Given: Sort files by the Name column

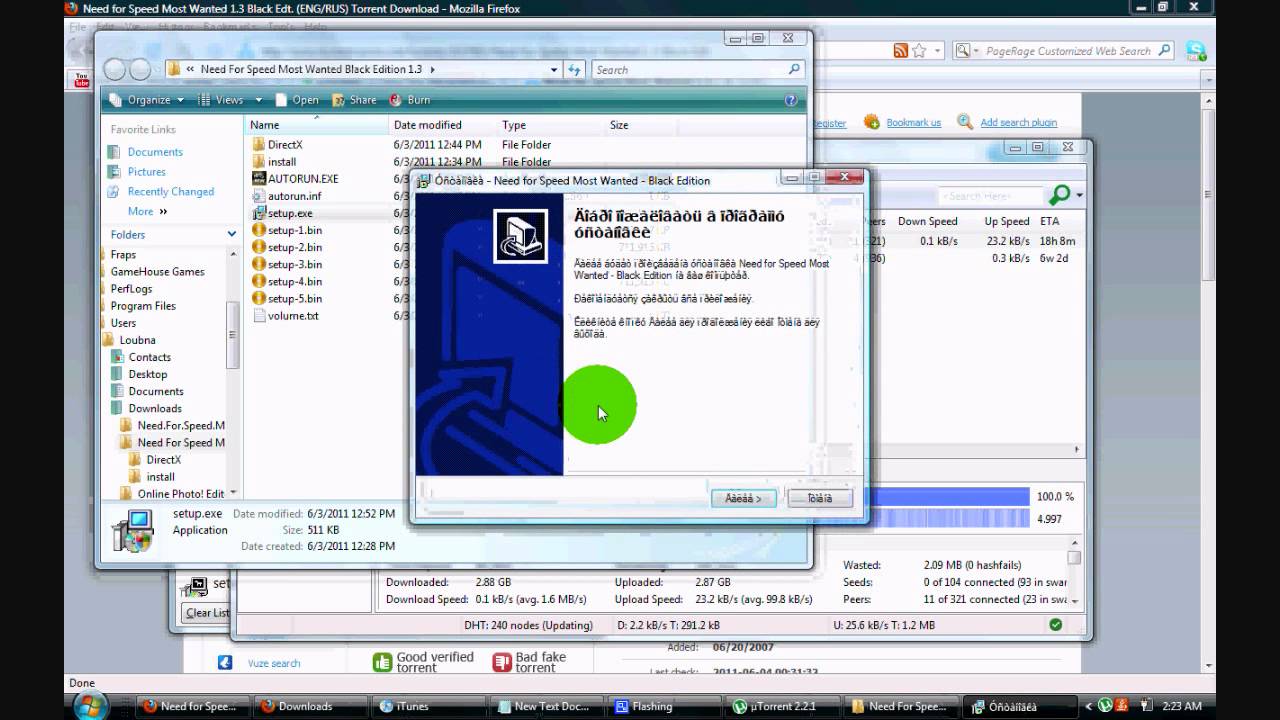Looking at the screenshot, I should click(316, 125).
